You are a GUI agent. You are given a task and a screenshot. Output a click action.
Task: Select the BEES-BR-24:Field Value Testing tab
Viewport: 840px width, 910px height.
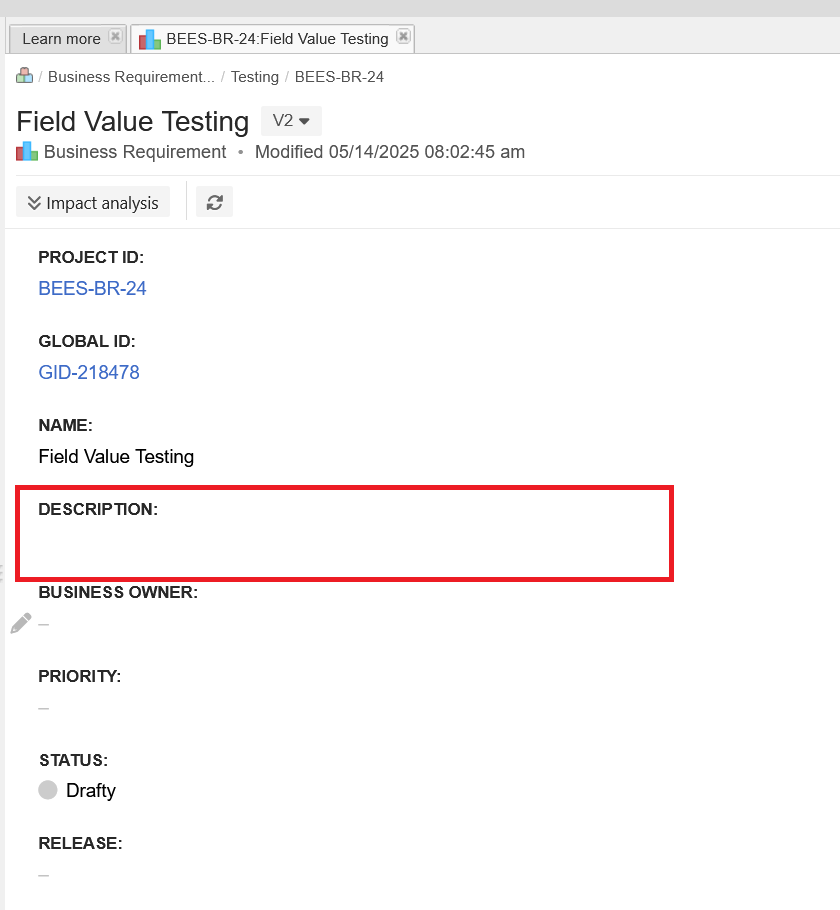point(277,39)
